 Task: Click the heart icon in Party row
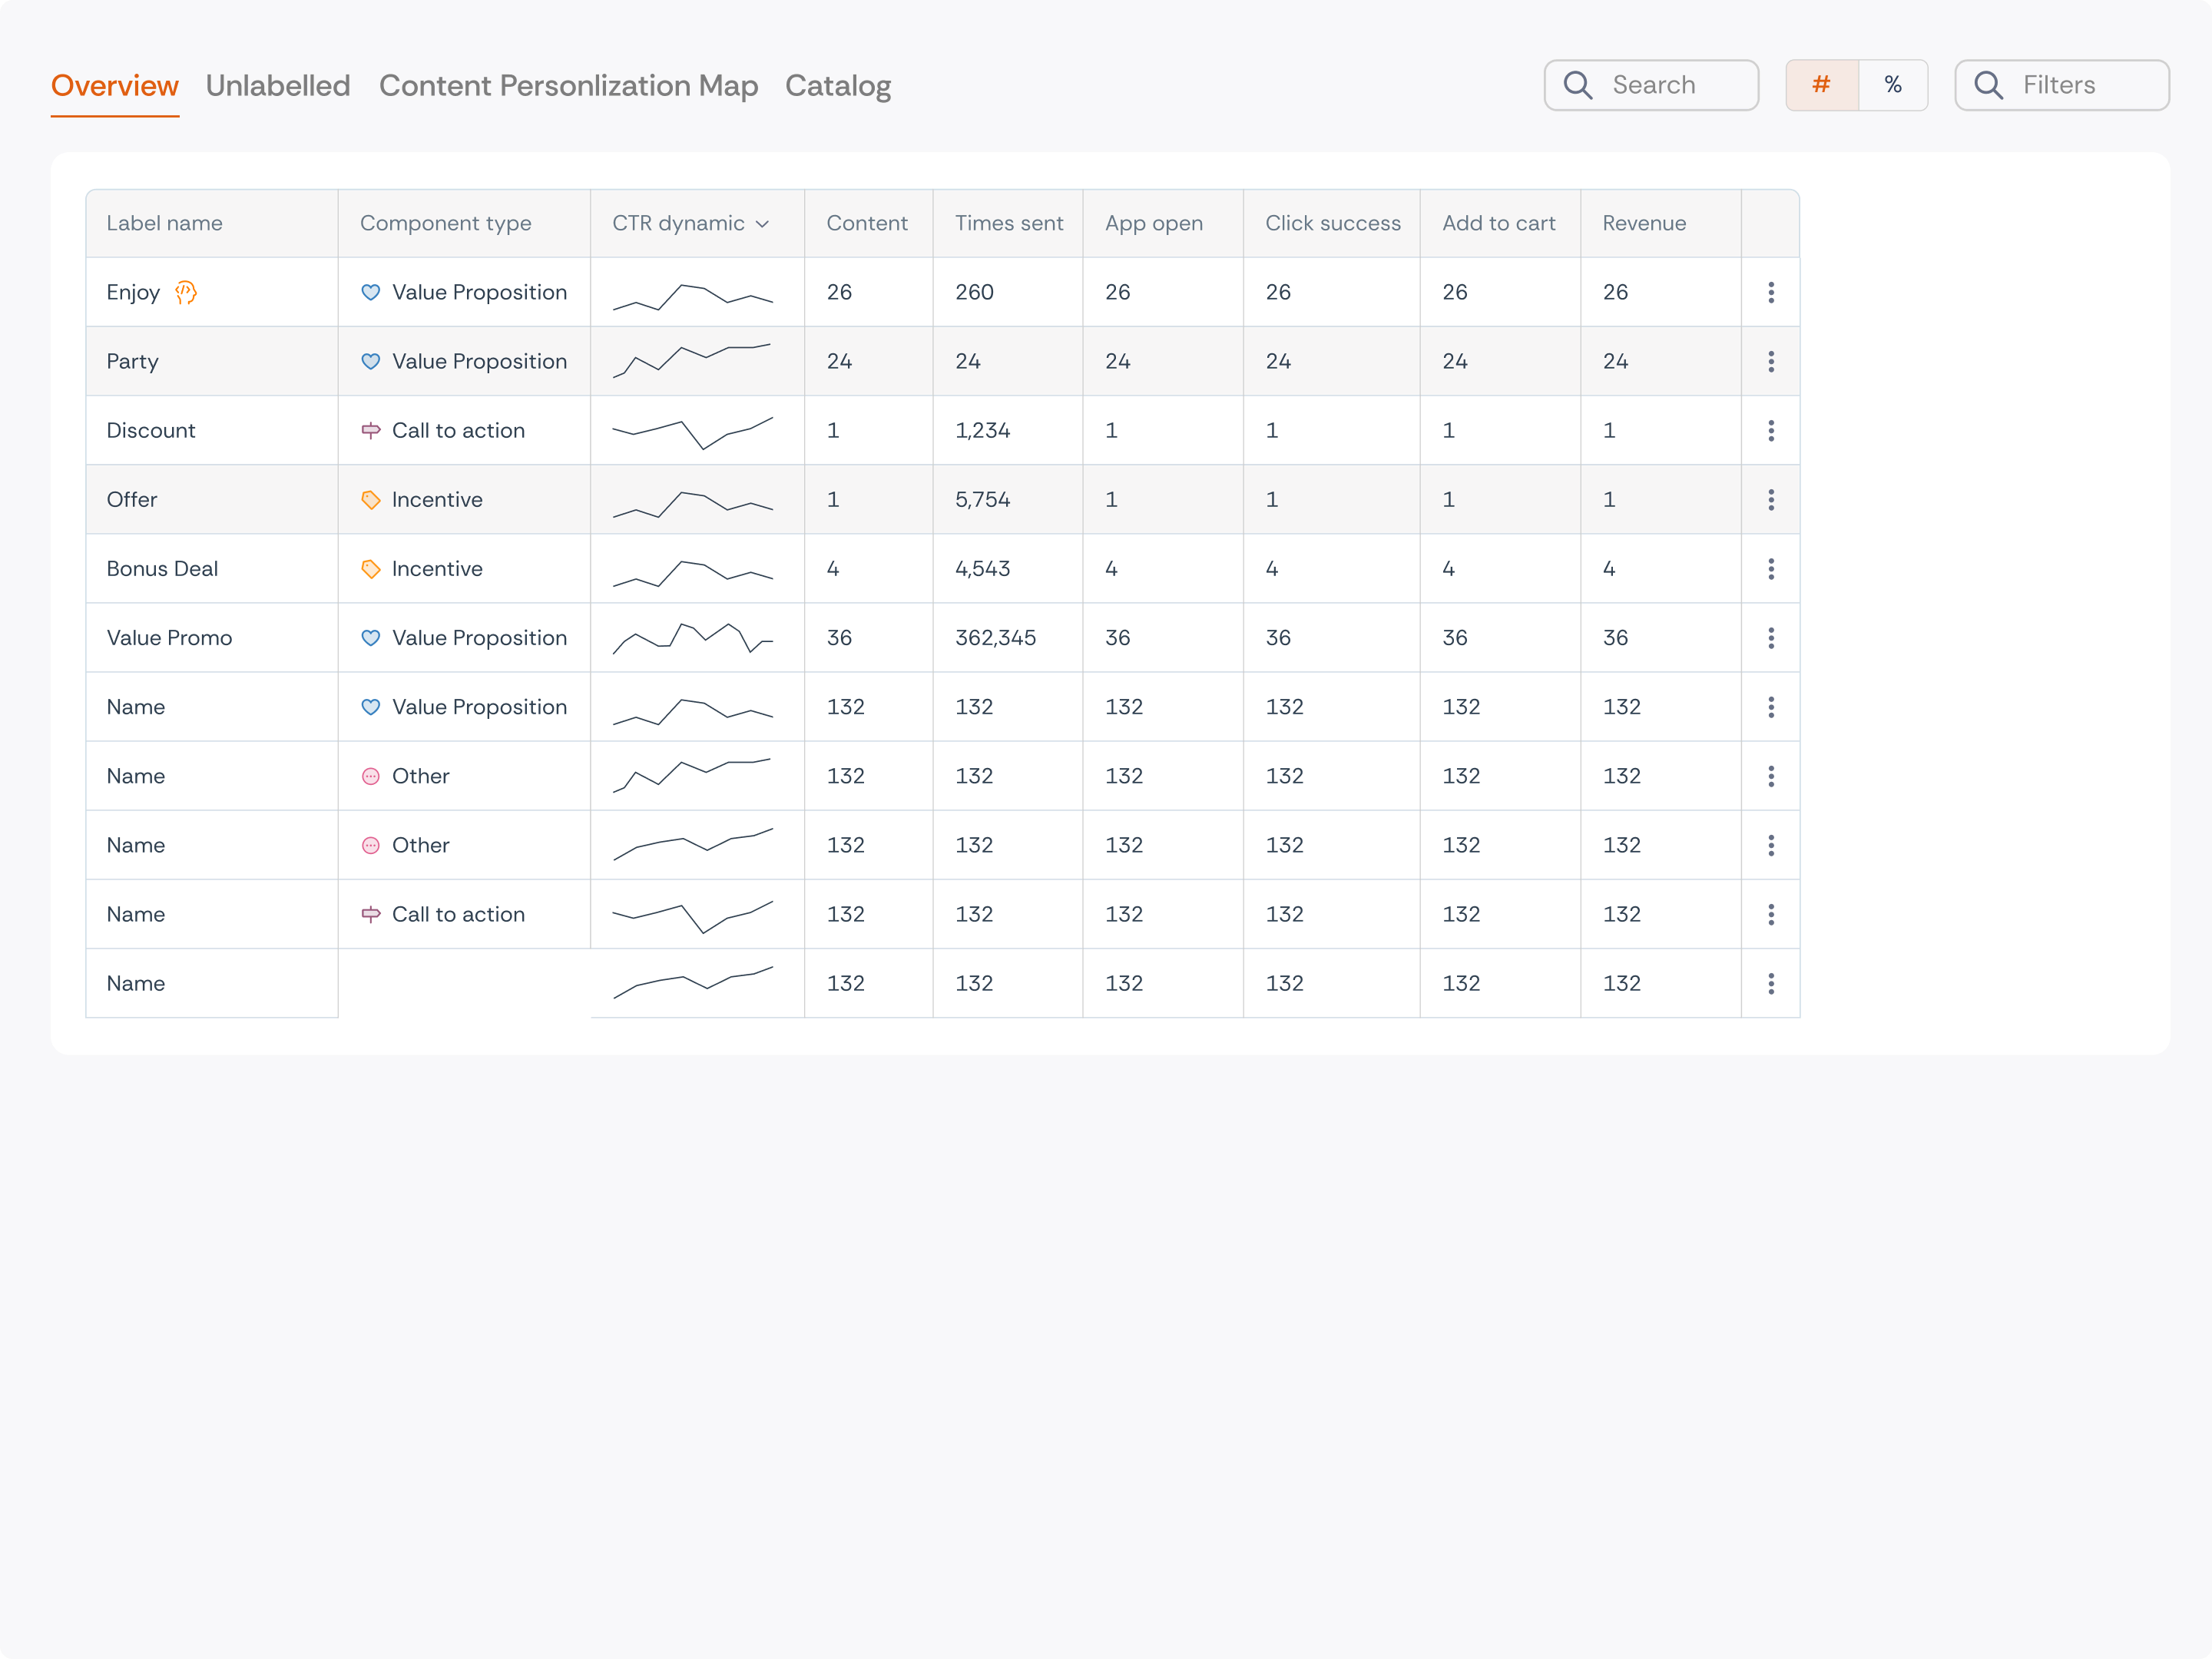[370, 361]
